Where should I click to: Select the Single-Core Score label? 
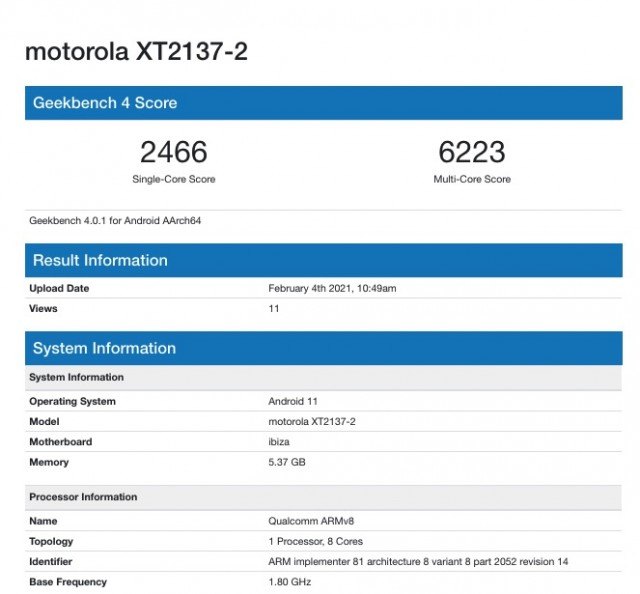pyautogui.click(x=173, y=180)
